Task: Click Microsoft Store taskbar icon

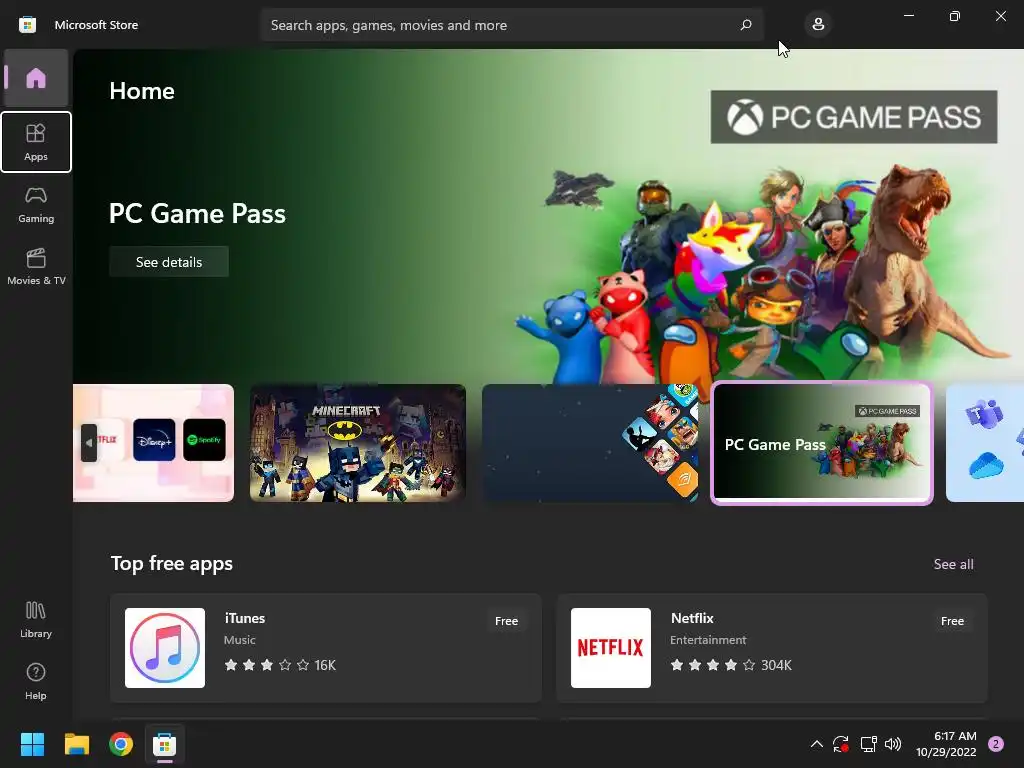Action: tap(165, 744)
